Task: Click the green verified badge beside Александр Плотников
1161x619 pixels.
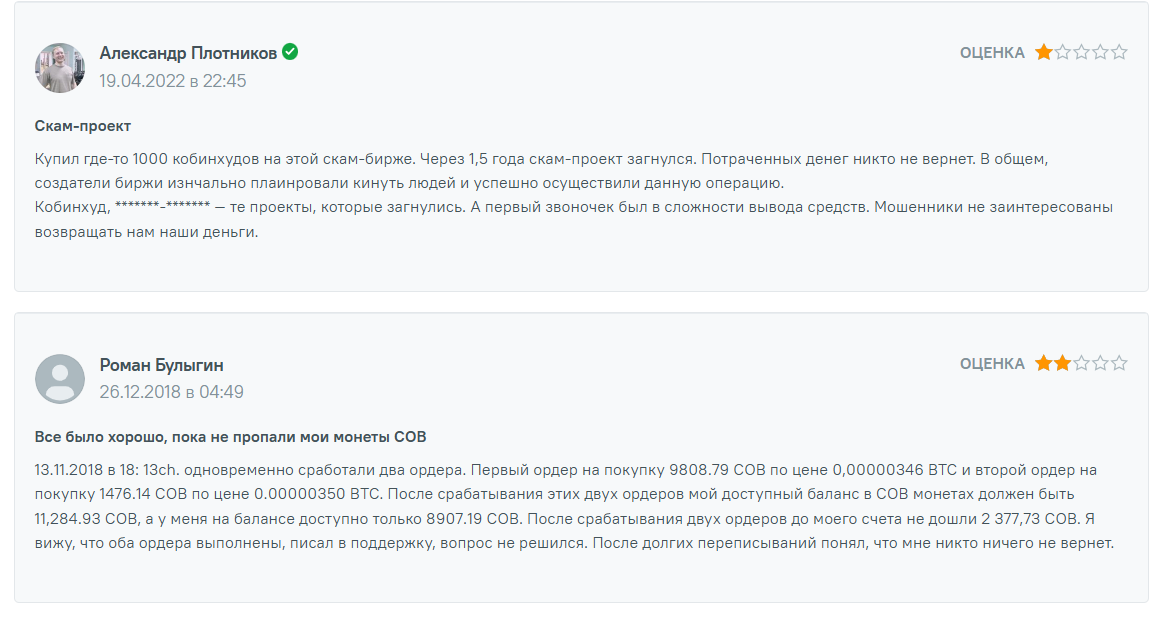Action: point(290,52)
